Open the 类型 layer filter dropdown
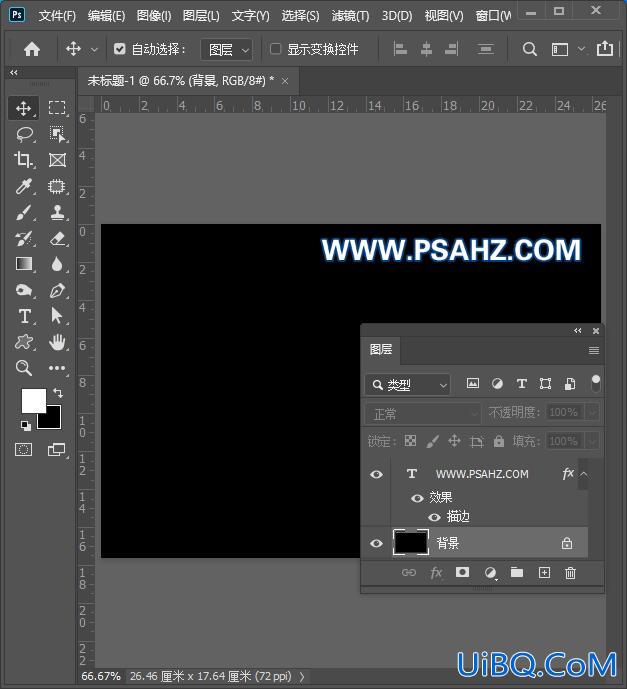 click(x=408, y=385)
